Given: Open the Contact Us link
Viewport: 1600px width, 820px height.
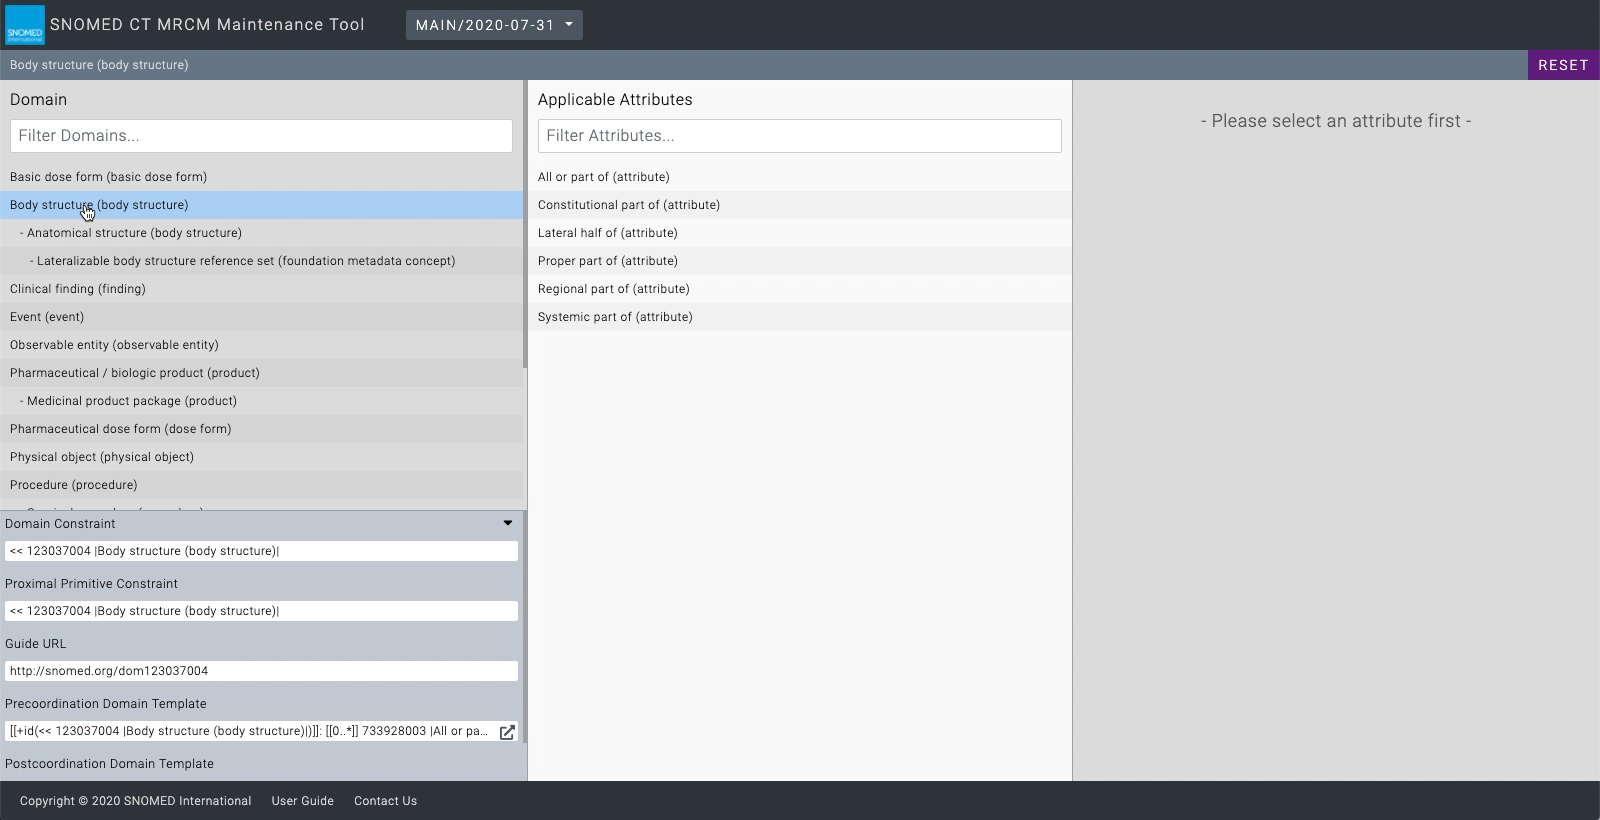Looking at the screenshot, I should point(385,801).
